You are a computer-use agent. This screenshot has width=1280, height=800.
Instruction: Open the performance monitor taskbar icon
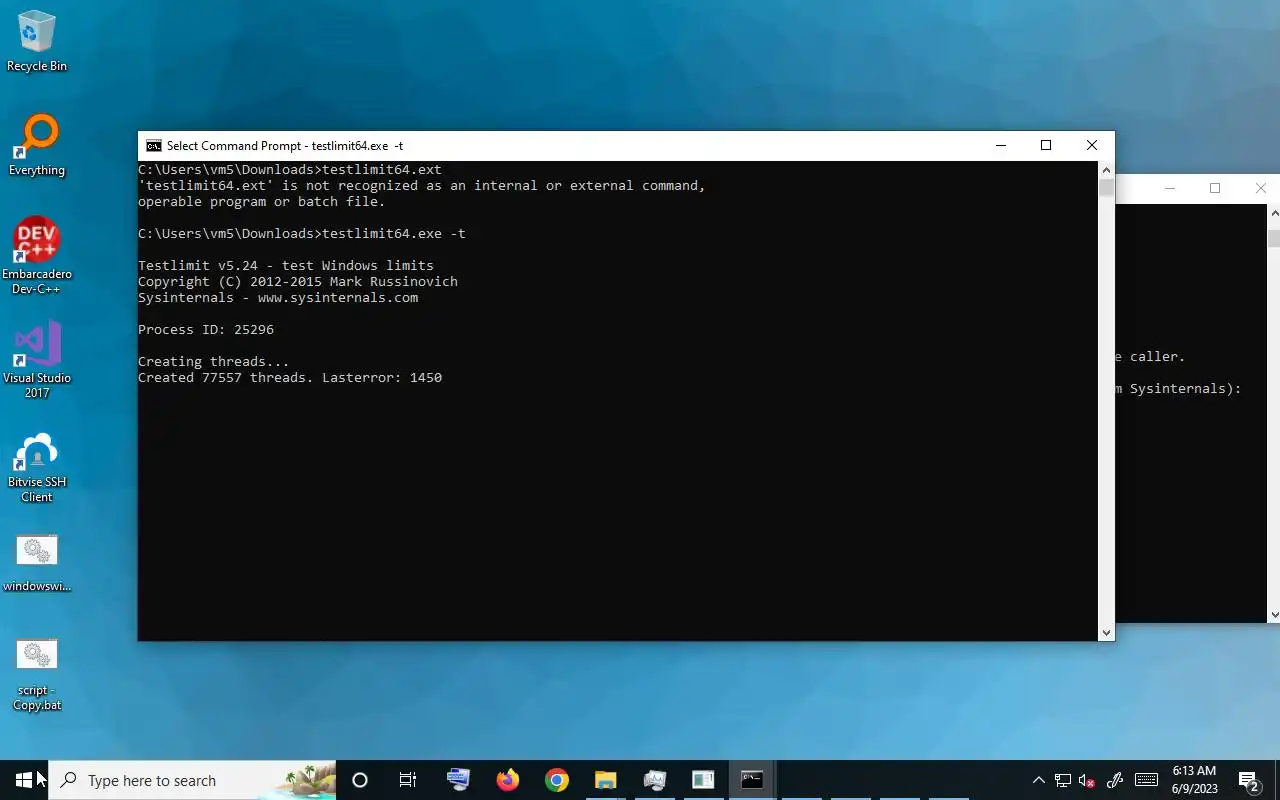click(654, 780)
